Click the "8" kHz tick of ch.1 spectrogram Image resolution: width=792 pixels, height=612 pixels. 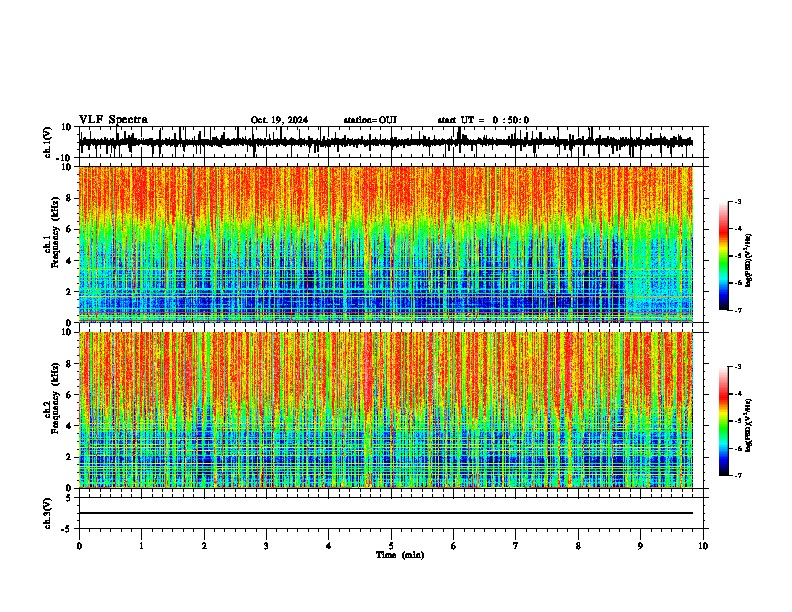pyautogui.click(x=70, y=198)
